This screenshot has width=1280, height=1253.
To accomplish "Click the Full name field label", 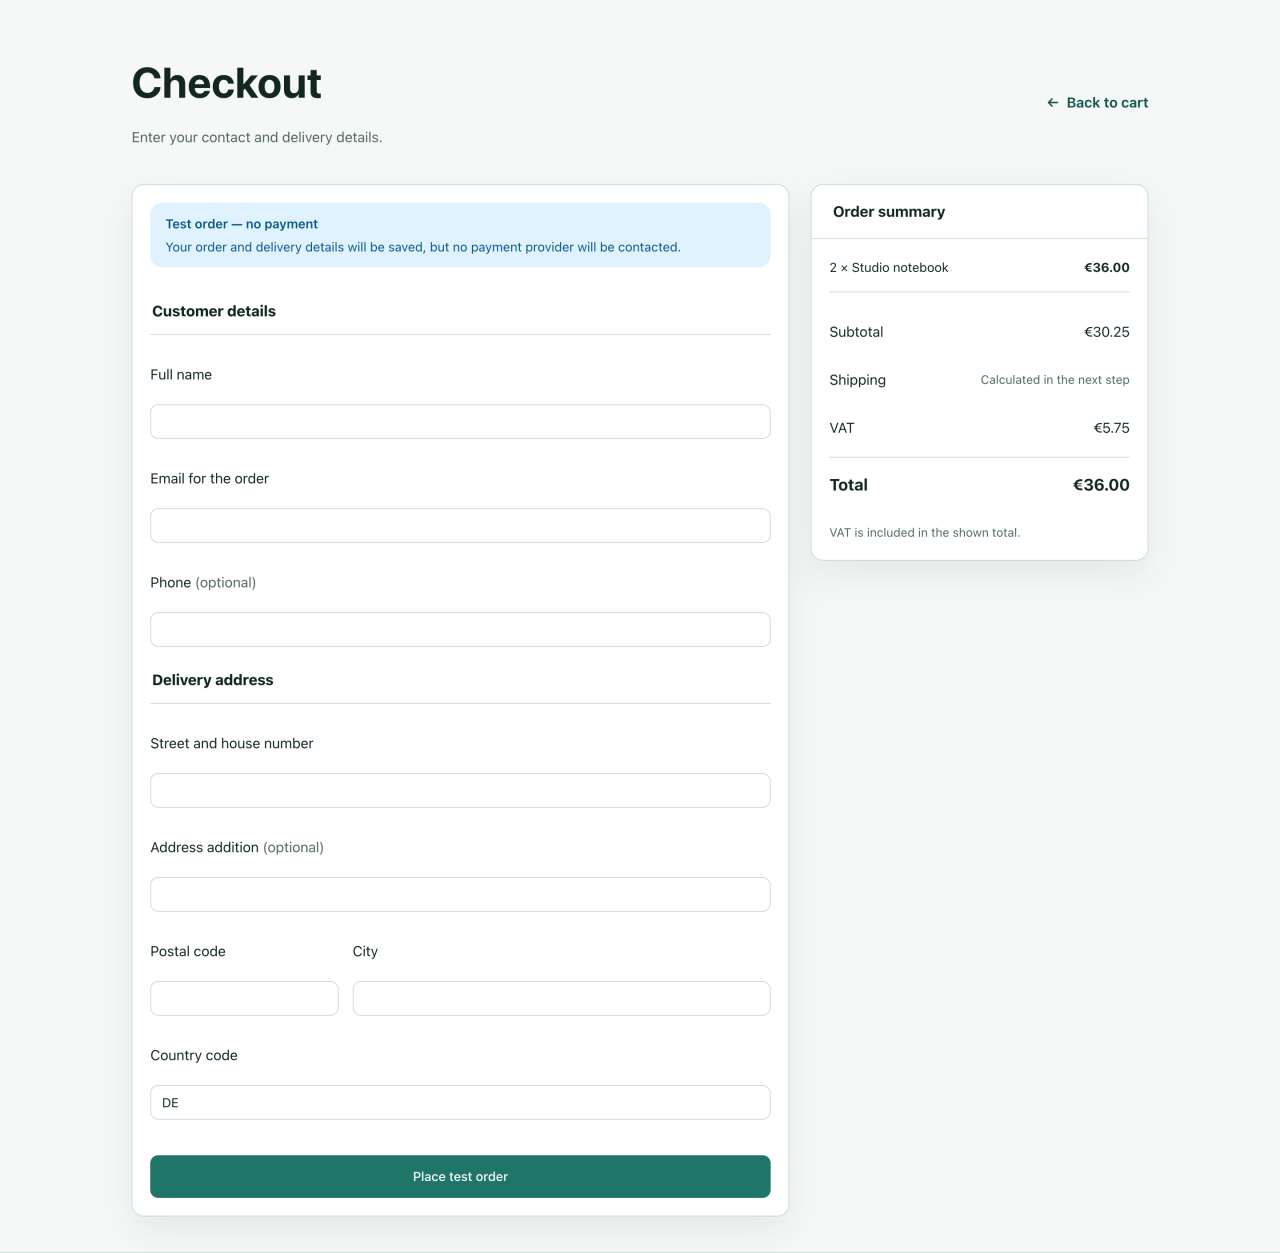I will (x=181, y=375).
